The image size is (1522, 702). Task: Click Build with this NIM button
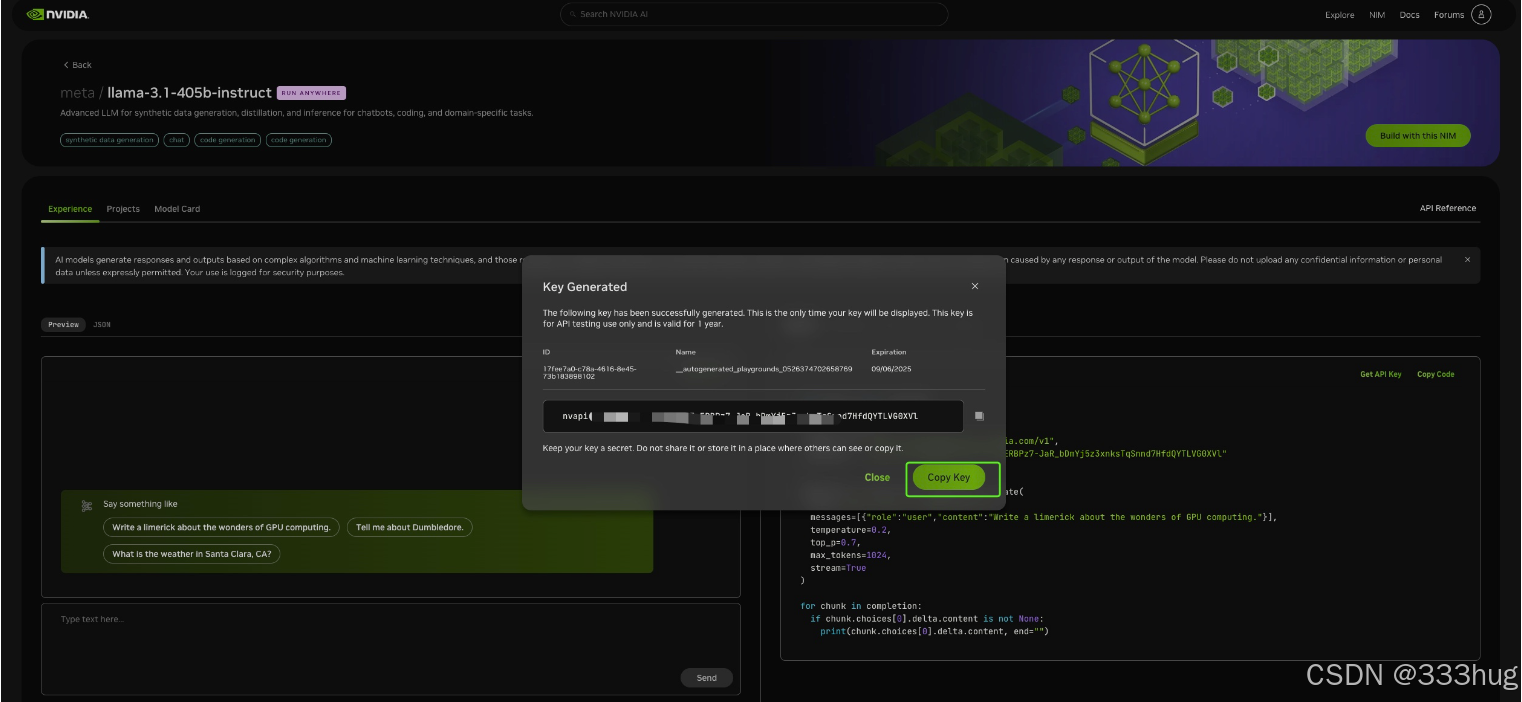coord(1417,136)
